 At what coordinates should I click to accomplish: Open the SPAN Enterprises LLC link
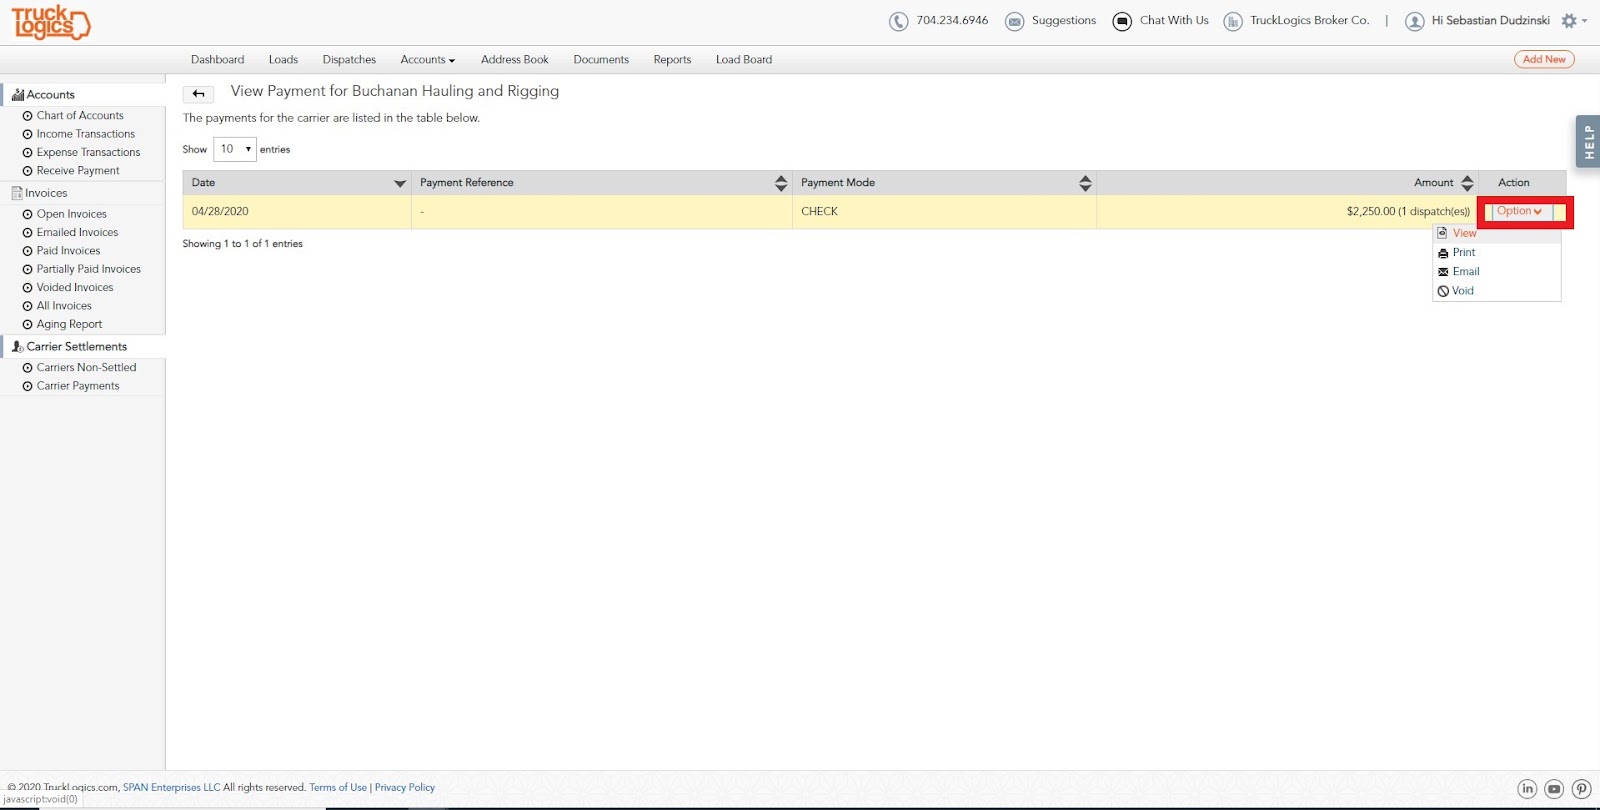(171, 788)
